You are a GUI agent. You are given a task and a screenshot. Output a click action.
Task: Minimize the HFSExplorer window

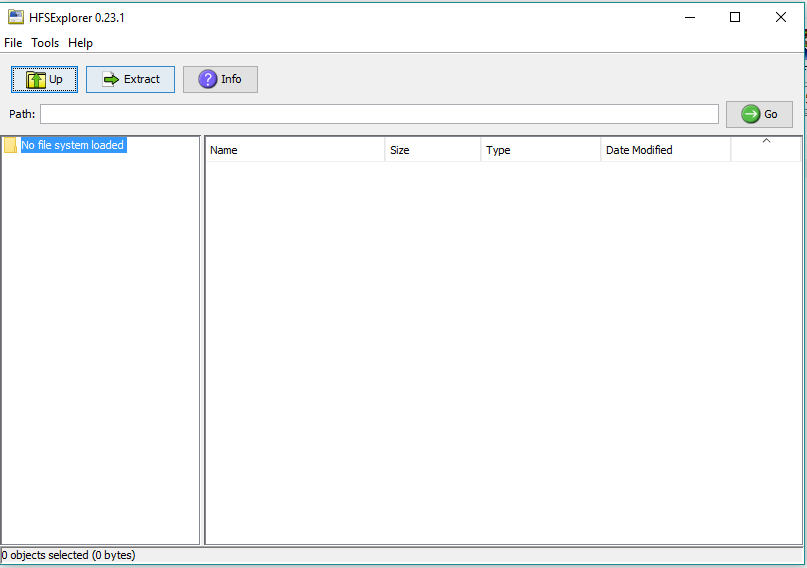tap(690, 17)
